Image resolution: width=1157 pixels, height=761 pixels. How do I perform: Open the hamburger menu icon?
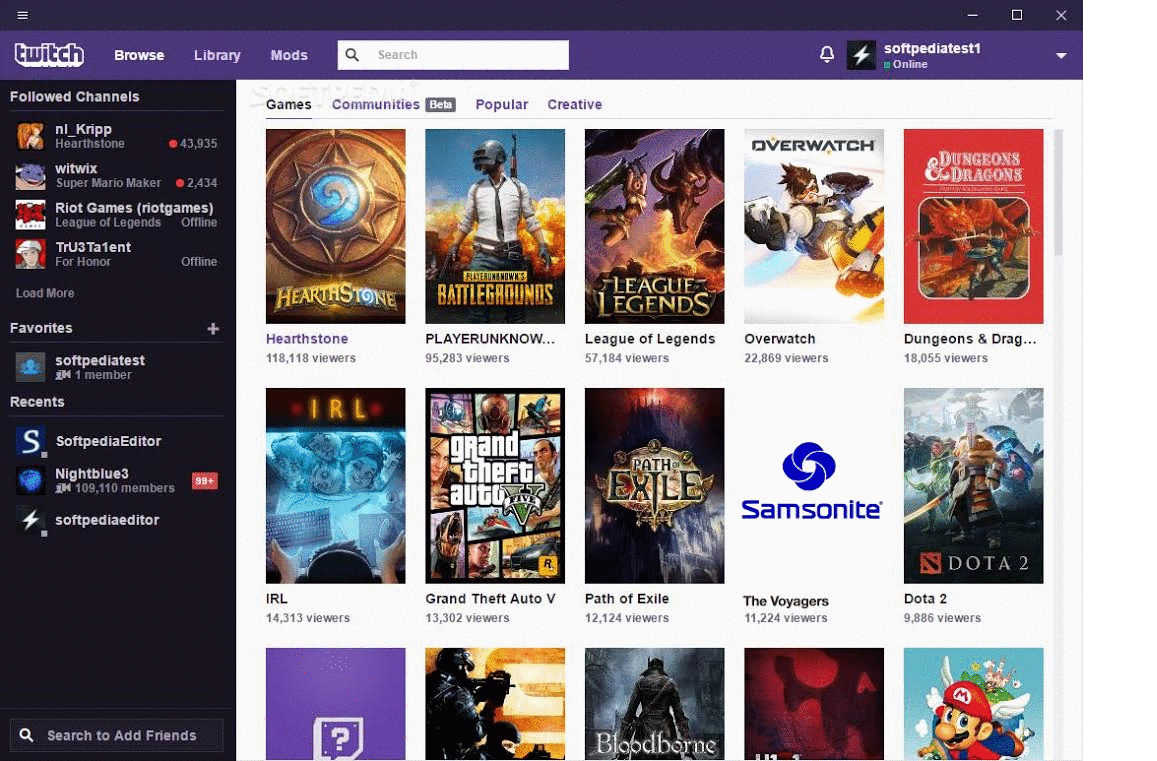22,15
